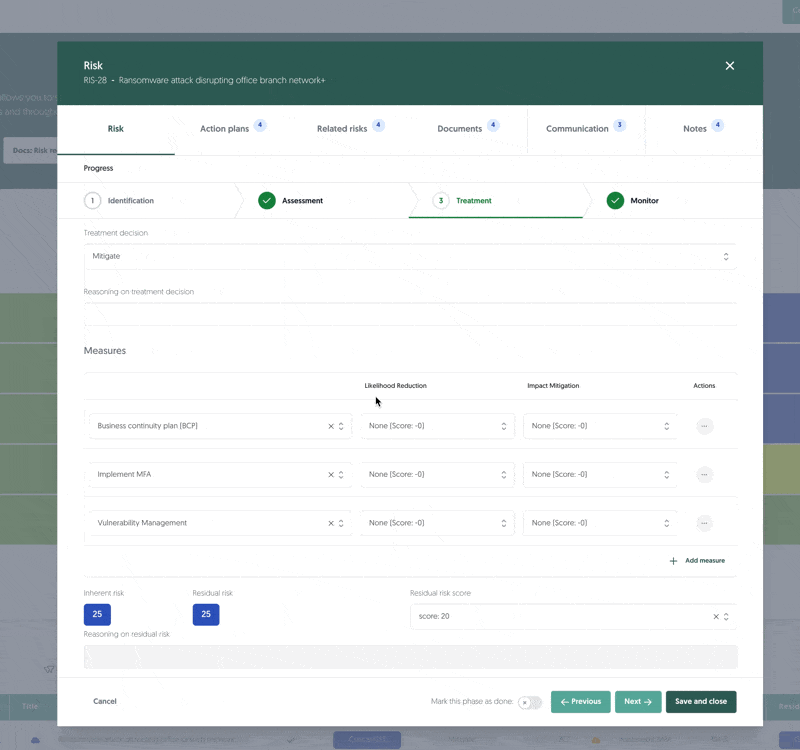Expand the Treatment decision dropdown
The image size is (800, 750).
[409, 257]
